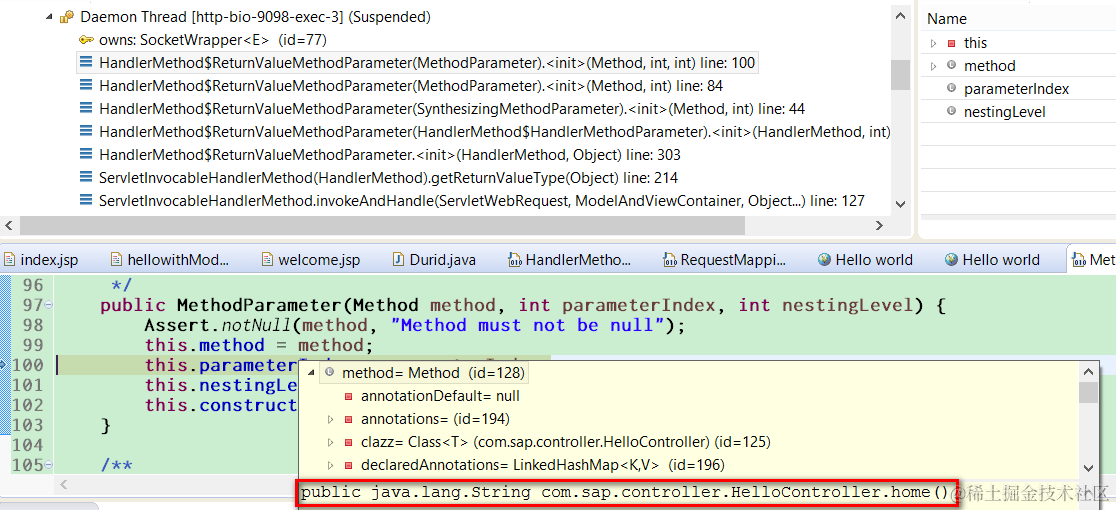1116x510 pixels.
Task: Switch to the HandlerMetho... editor tab
Action: [x=569, y=260]
